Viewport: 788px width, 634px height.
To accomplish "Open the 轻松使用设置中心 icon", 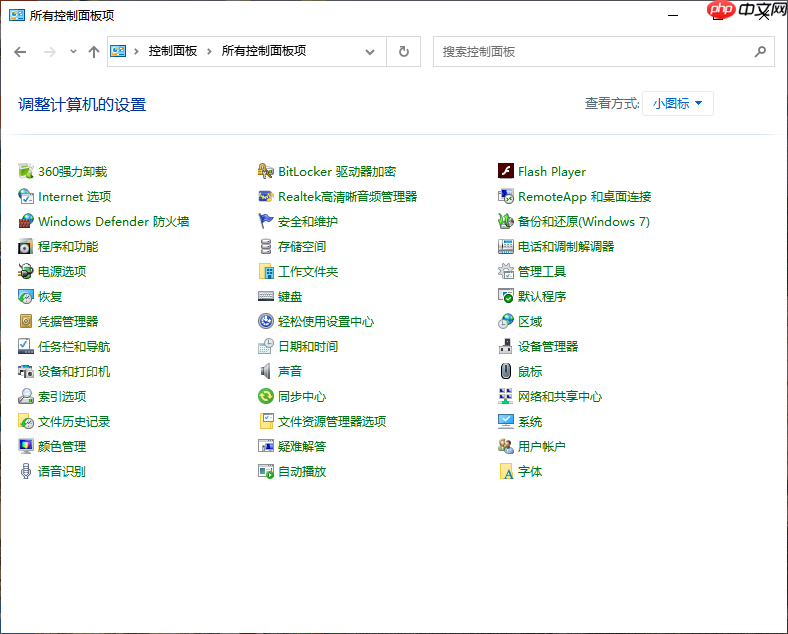I will coord(266,322).
